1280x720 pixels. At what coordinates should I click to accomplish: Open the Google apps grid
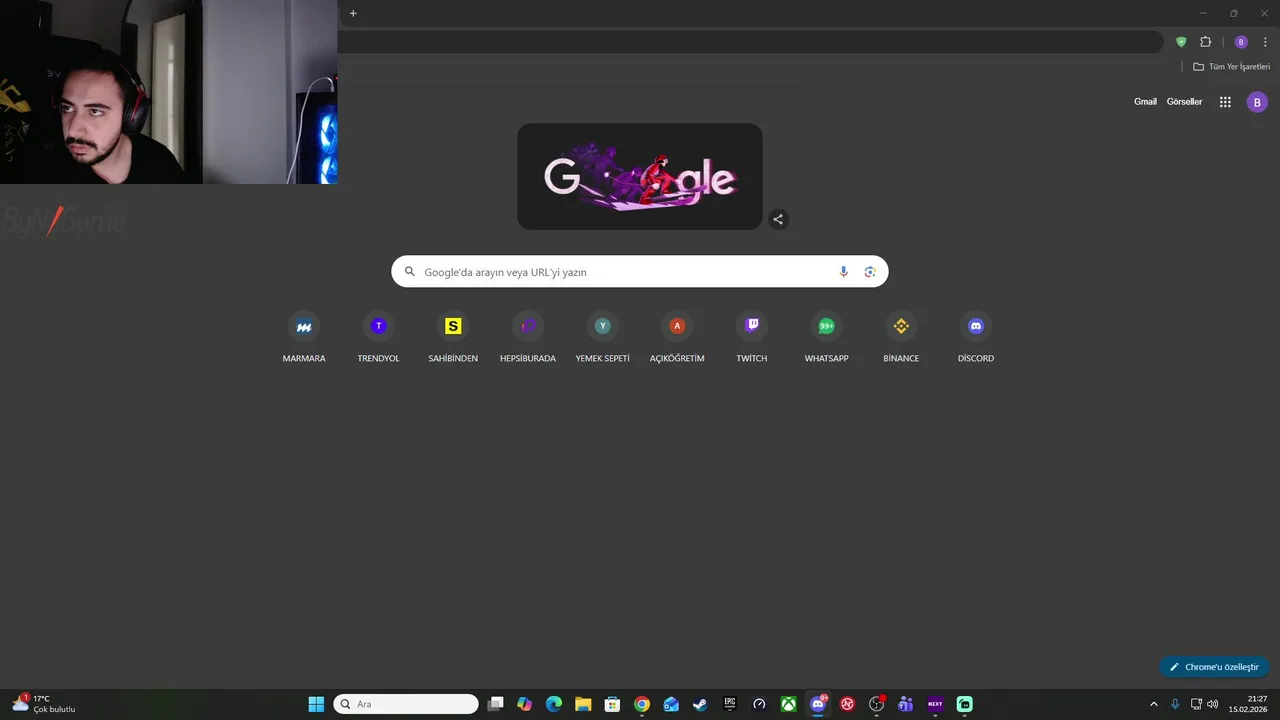[x=1225, y=102]
